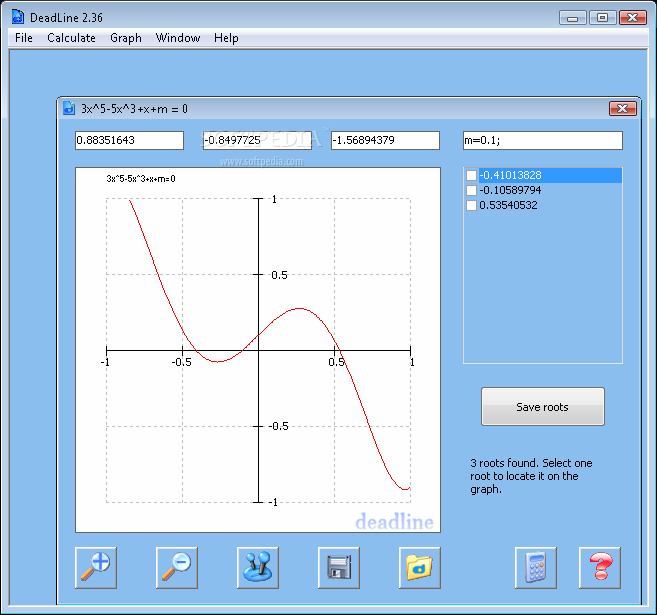Screen dimensions: 657x615
Task: Click the red curve in the graph
Action: [x=300, y=309]
